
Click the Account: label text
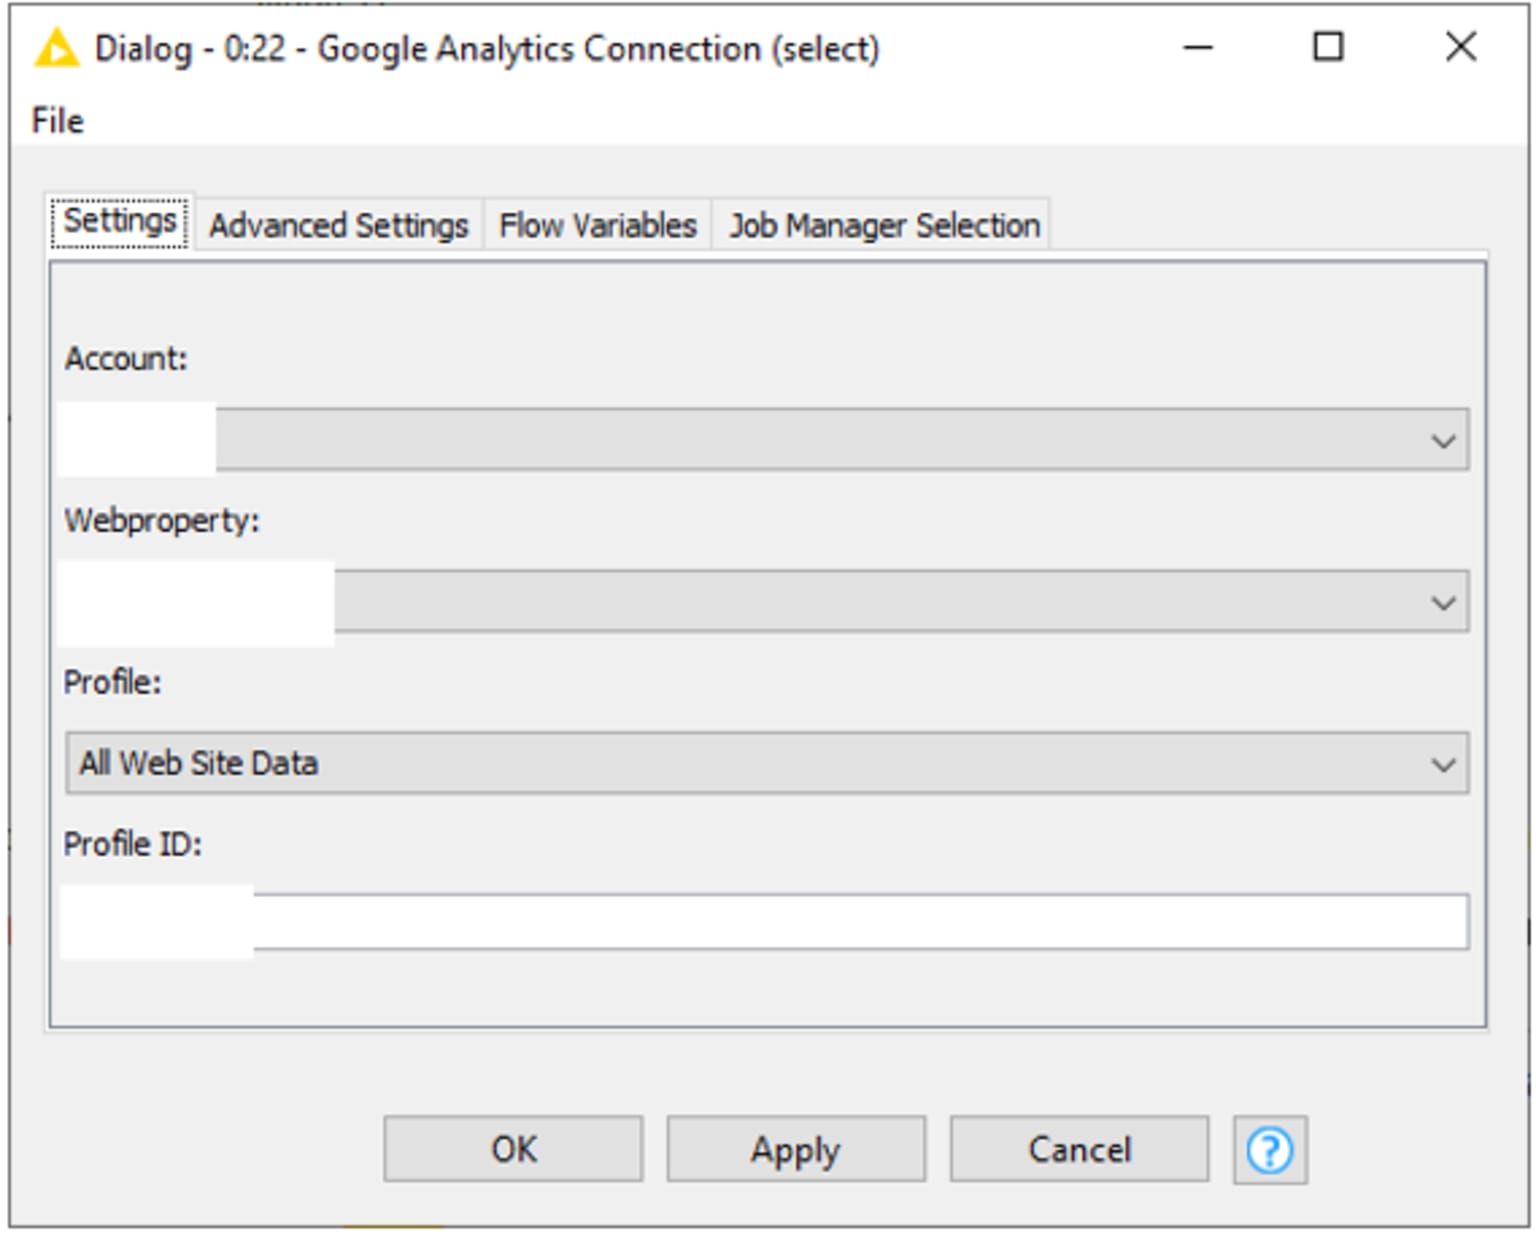(126, 359)
